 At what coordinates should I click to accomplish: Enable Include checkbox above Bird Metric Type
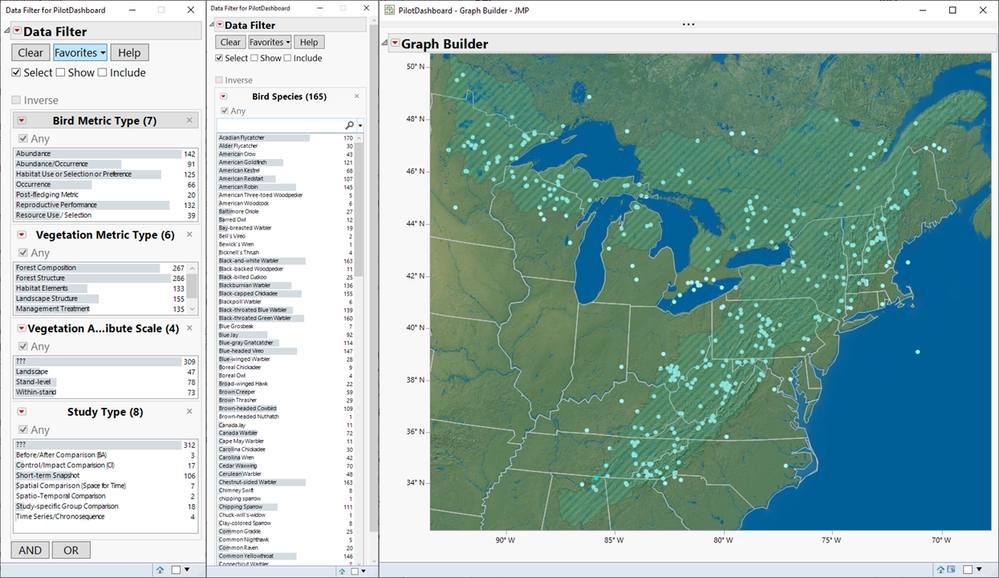(x=102, y=73)
